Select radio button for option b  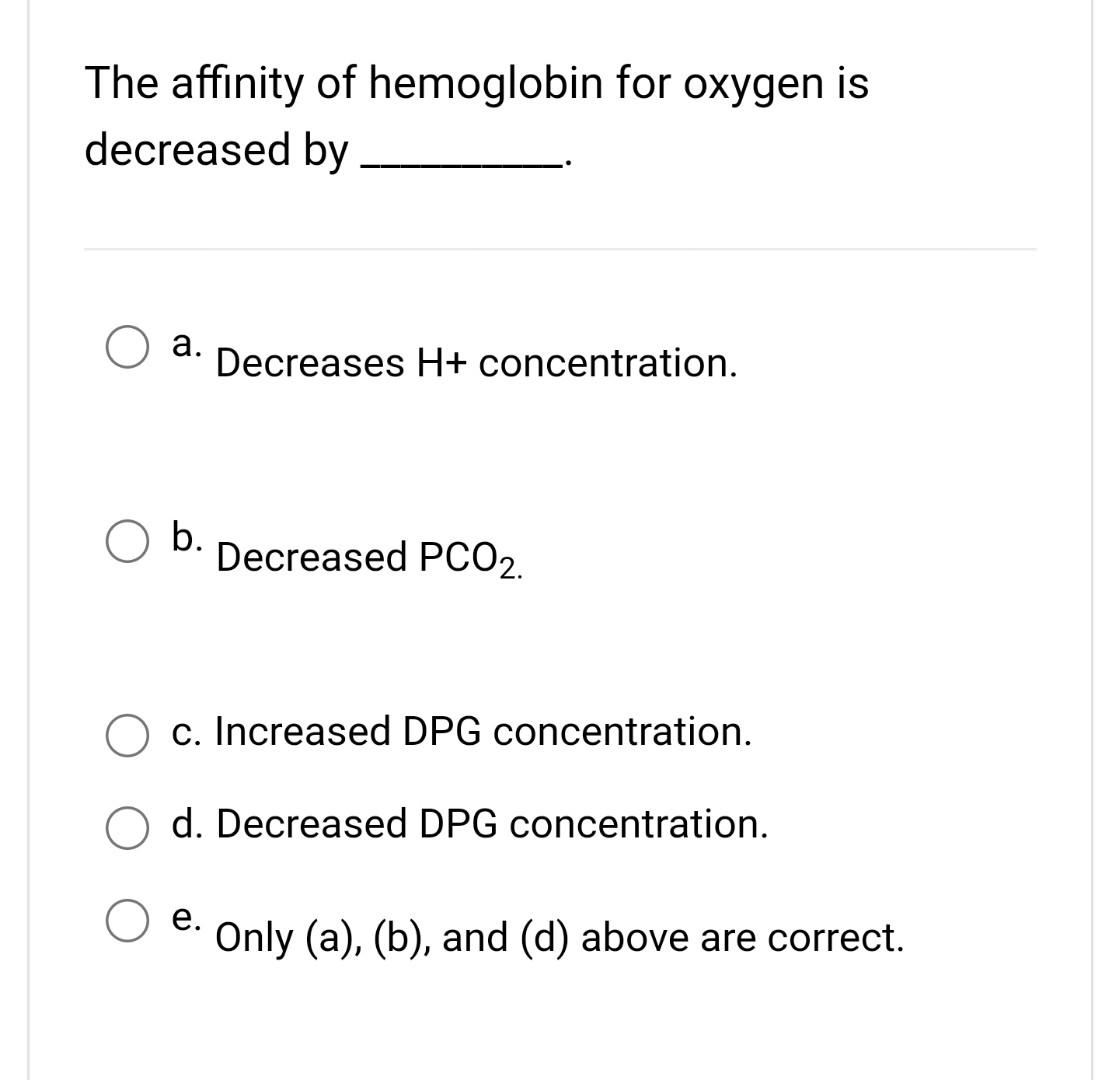coord(126,541)
